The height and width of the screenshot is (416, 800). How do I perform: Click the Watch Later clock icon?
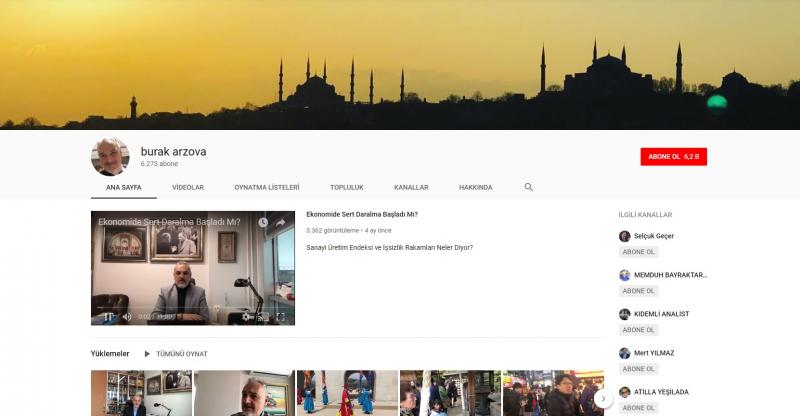click(x=263, y=222)
